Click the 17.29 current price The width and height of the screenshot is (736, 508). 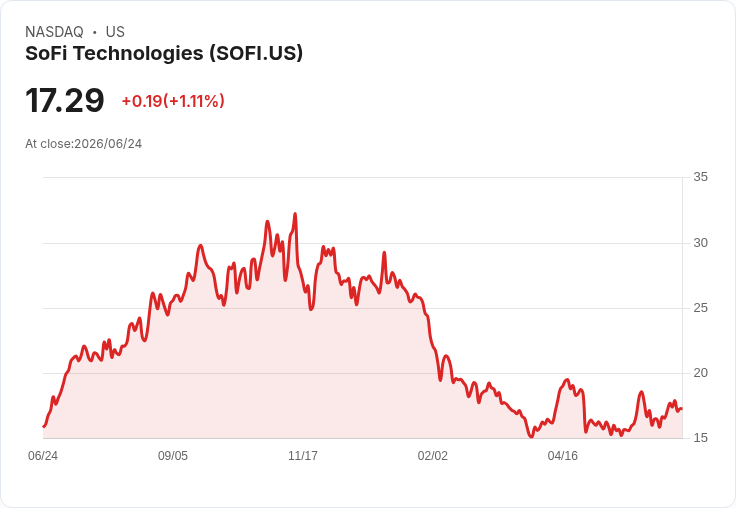[65, 100]
